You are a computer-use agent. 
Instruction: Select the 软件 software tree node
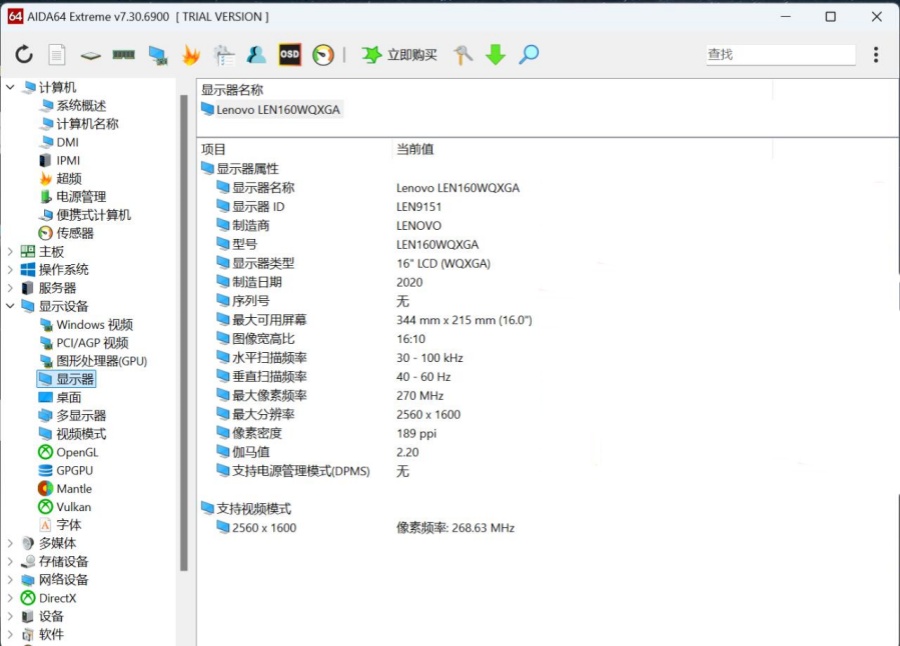[x=42, y=635]
